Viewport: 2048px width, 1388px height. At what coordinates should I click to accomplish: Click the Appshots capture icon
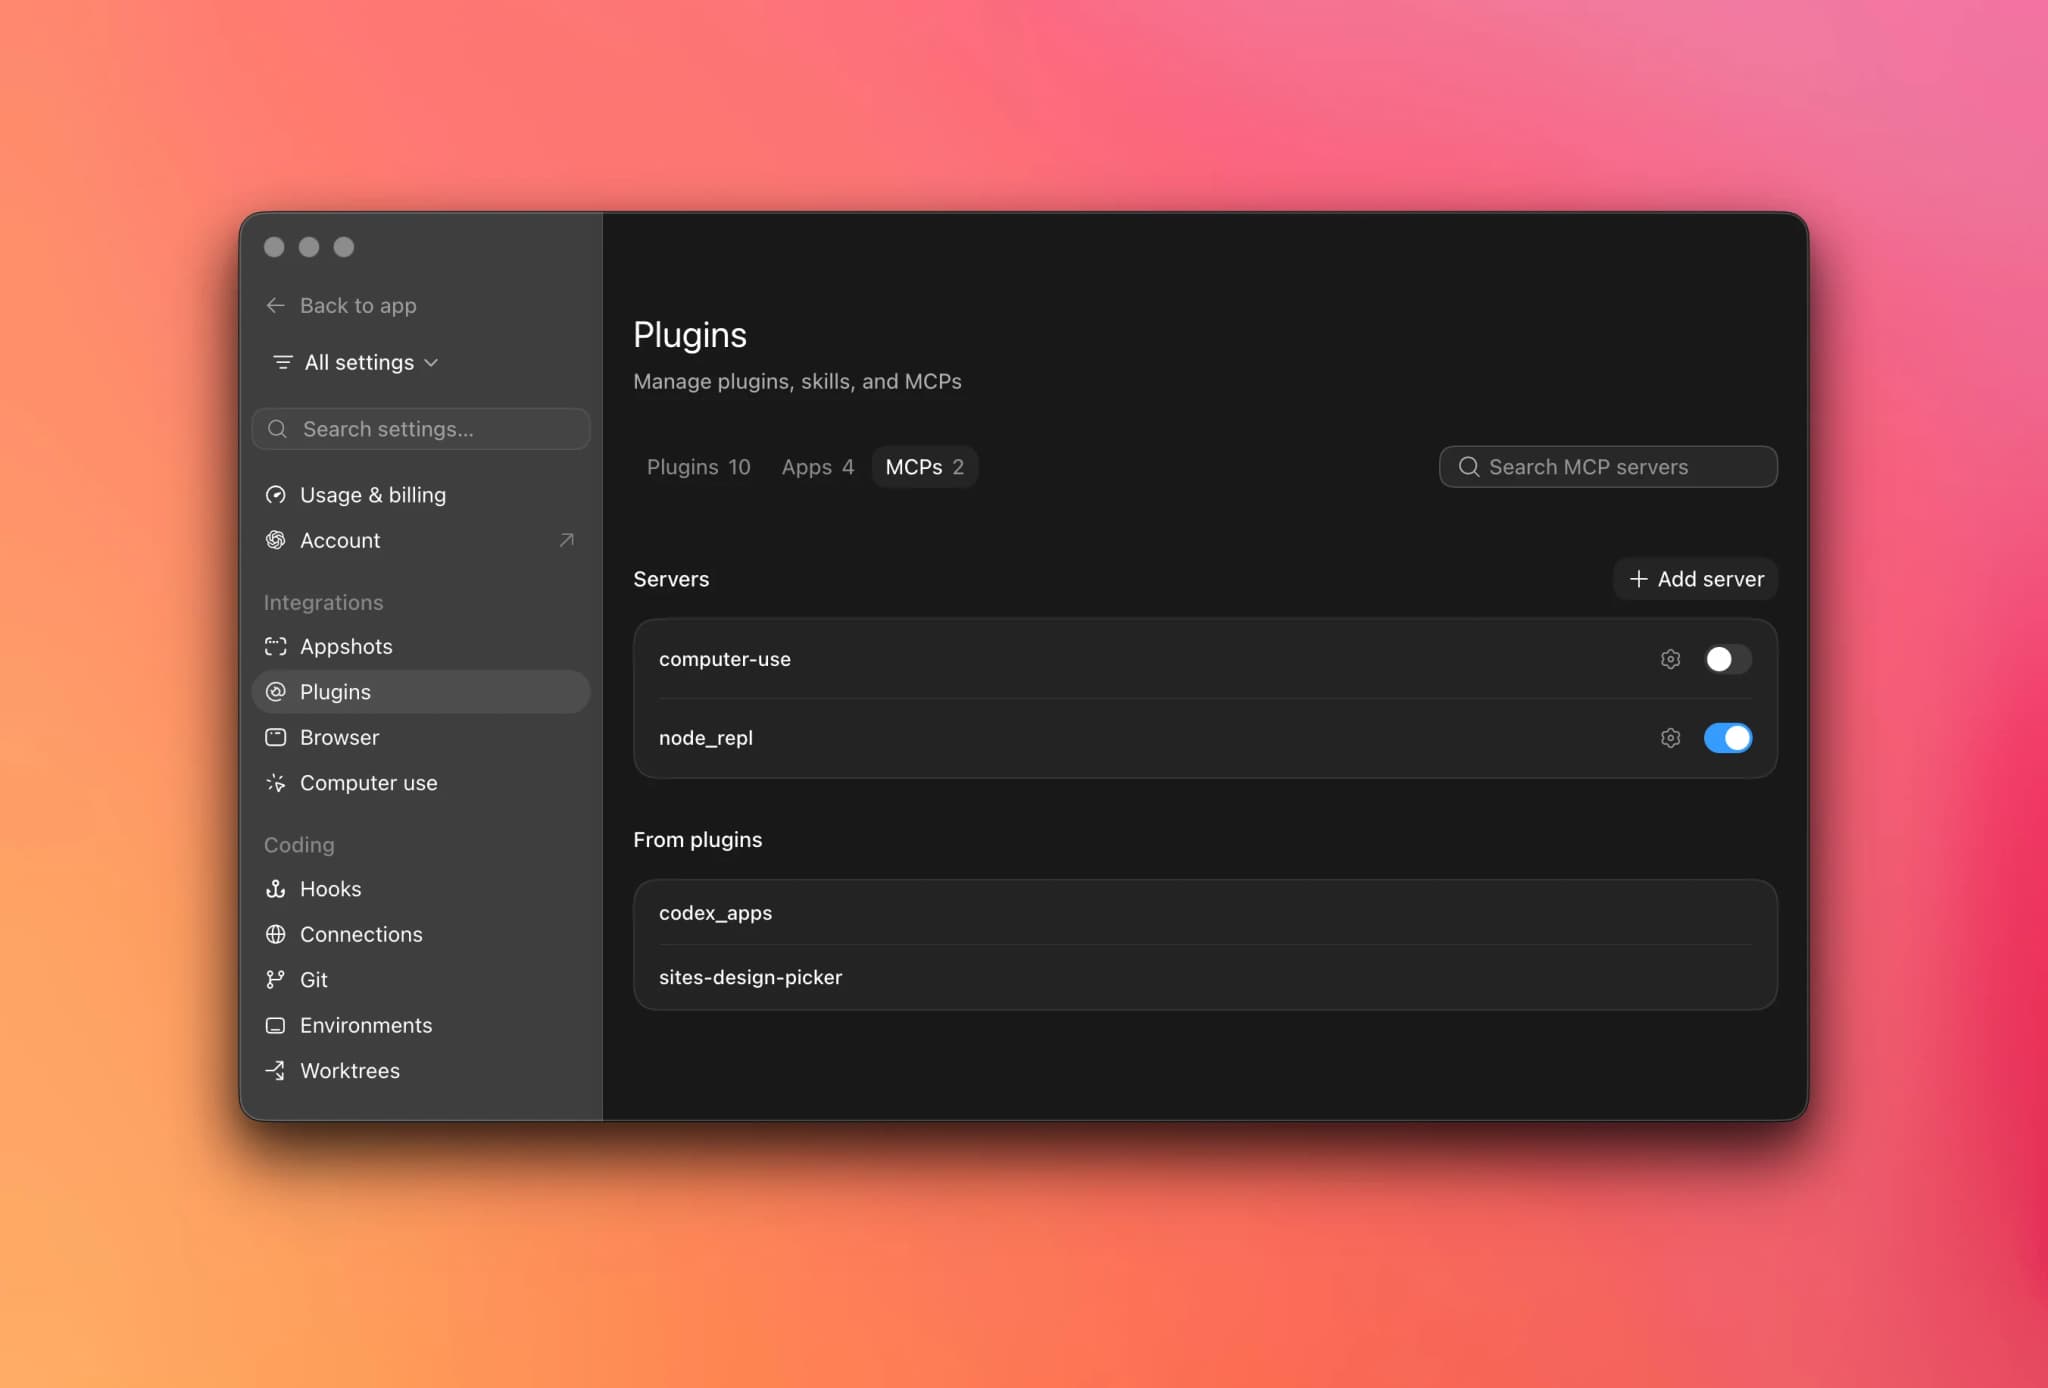(x=276, y=646)
